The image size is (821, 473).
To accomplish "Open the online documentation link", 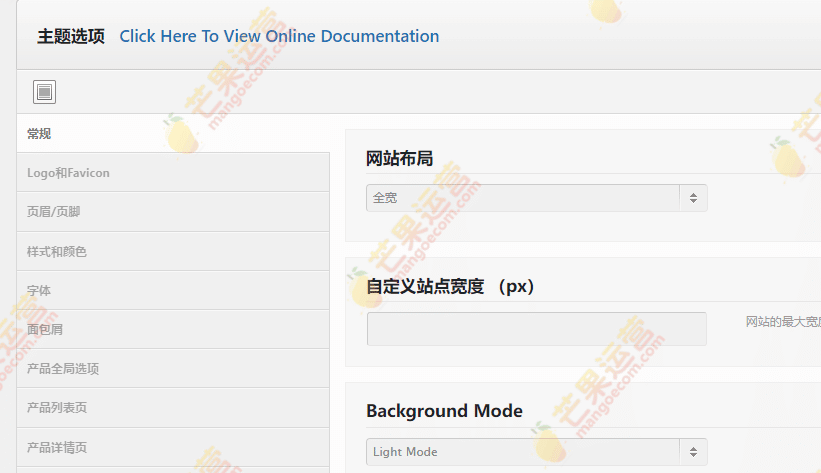I will coord(279,36).
